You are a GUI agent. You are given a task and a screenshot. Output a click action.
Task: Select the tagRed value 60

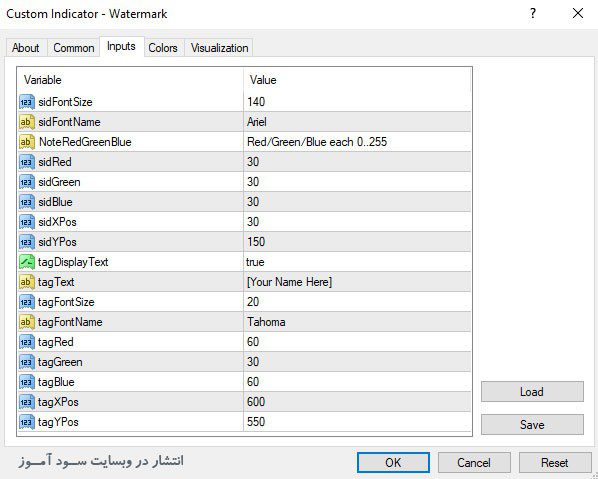(x=253, y=342)
